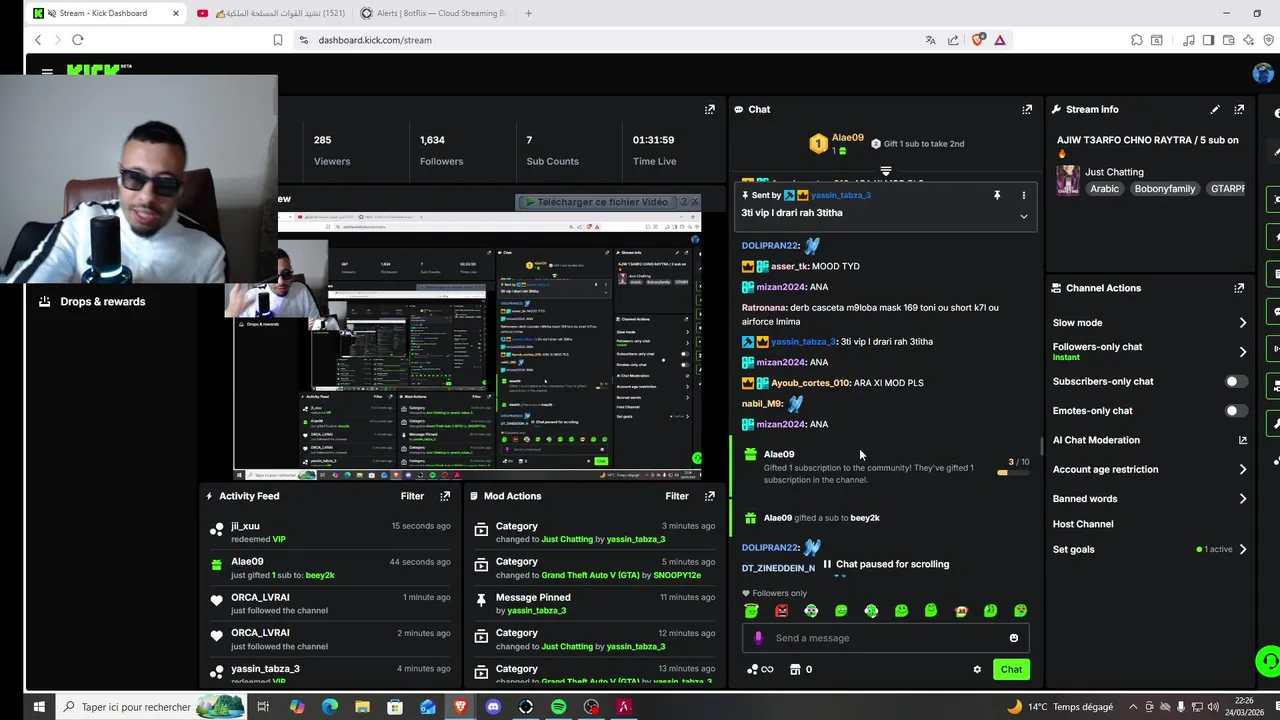Screen dimensions: 1280x720
Task: Open Brave Rewards triangle icon
Action: (999, 40)
